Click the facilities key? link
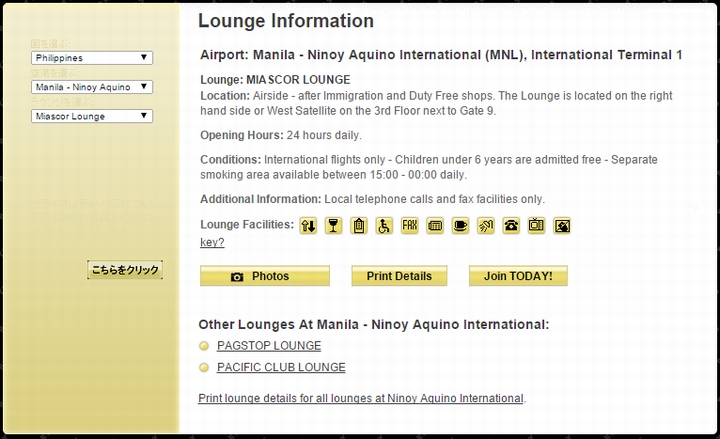The image size is (720, 439). click(212, 242)
